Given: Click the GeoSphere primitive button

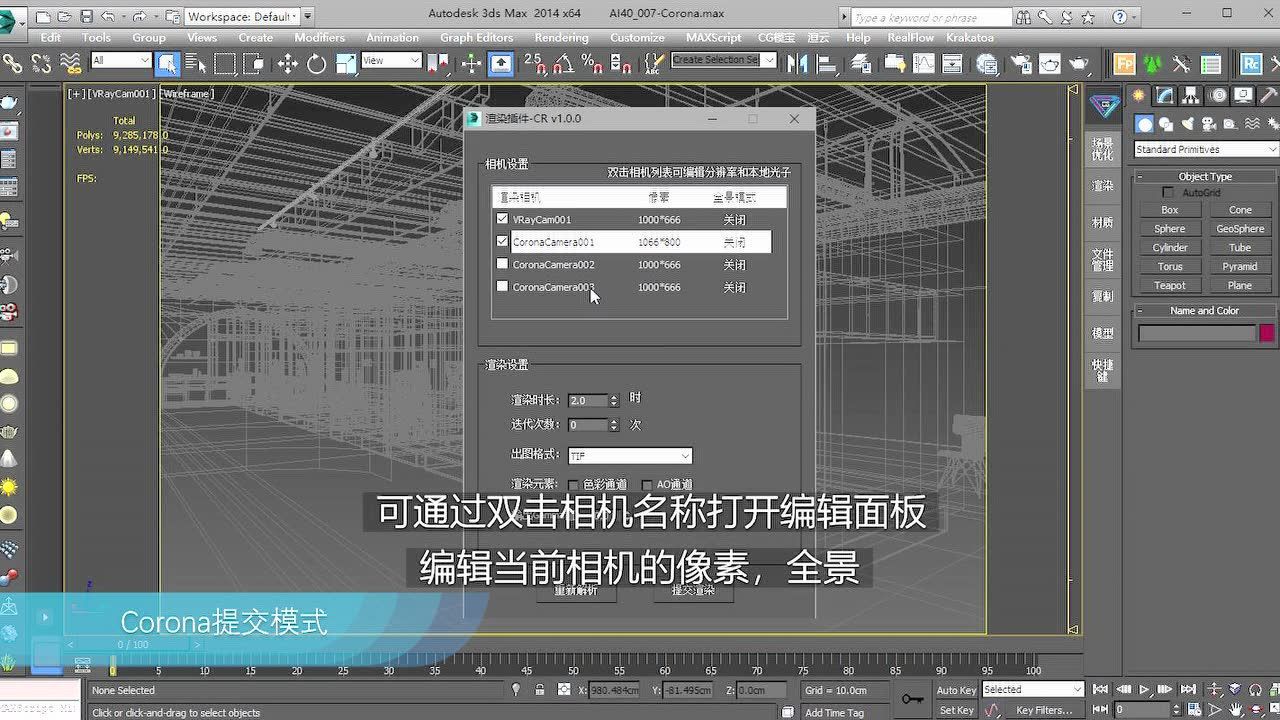Looking at the screenshot, I should [1240, 229].
